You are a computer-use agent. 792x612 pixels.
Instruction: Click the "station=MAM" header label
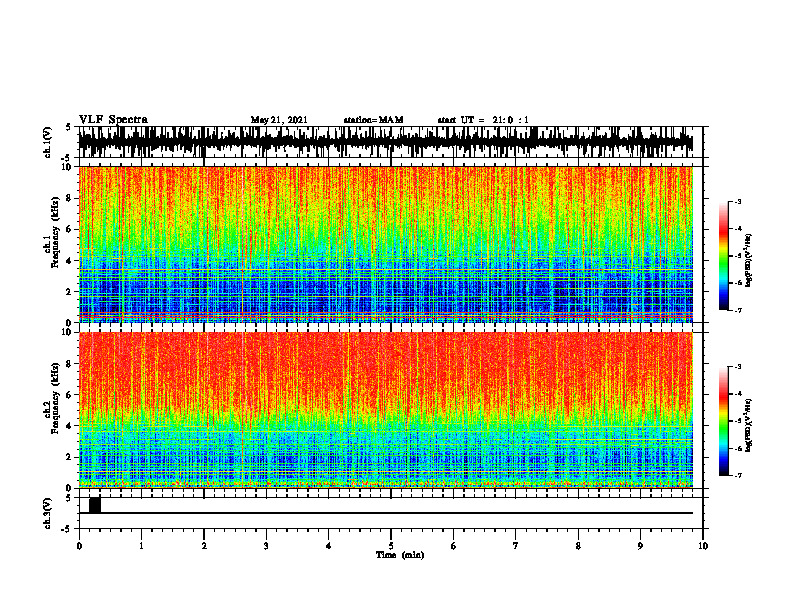pyautogui.click(x=373, y=120)
